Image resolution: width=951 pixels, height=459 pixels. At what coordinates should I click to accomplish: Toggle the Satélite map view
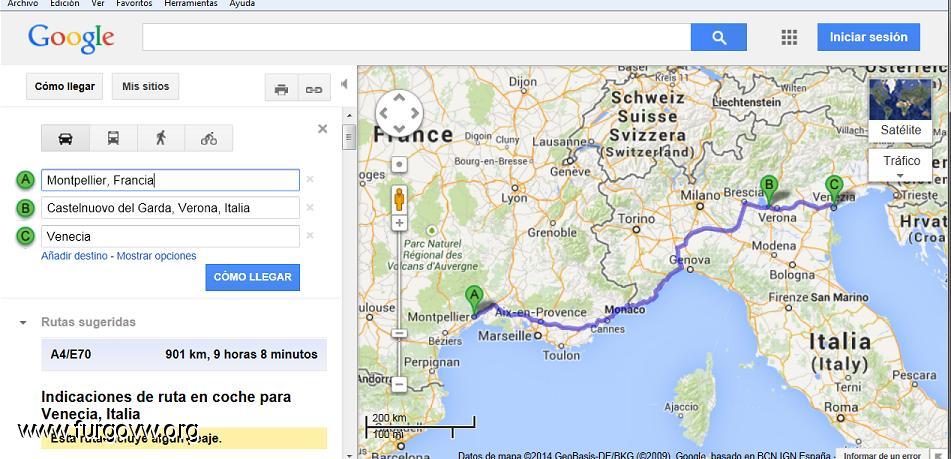tap(900, 110)
